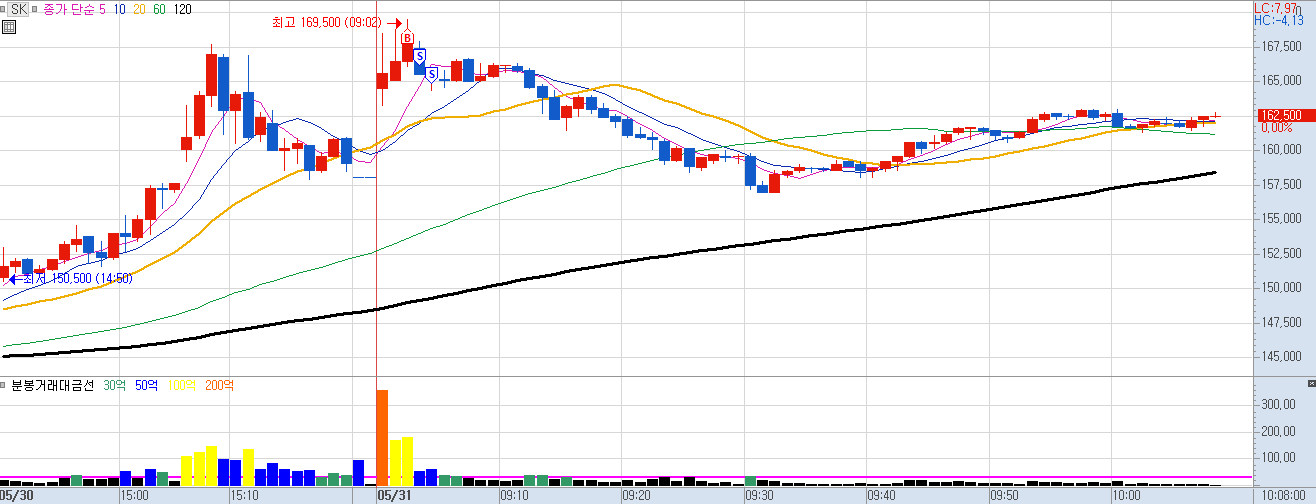Click the 100억 volume legend

[x=182, y=385]
